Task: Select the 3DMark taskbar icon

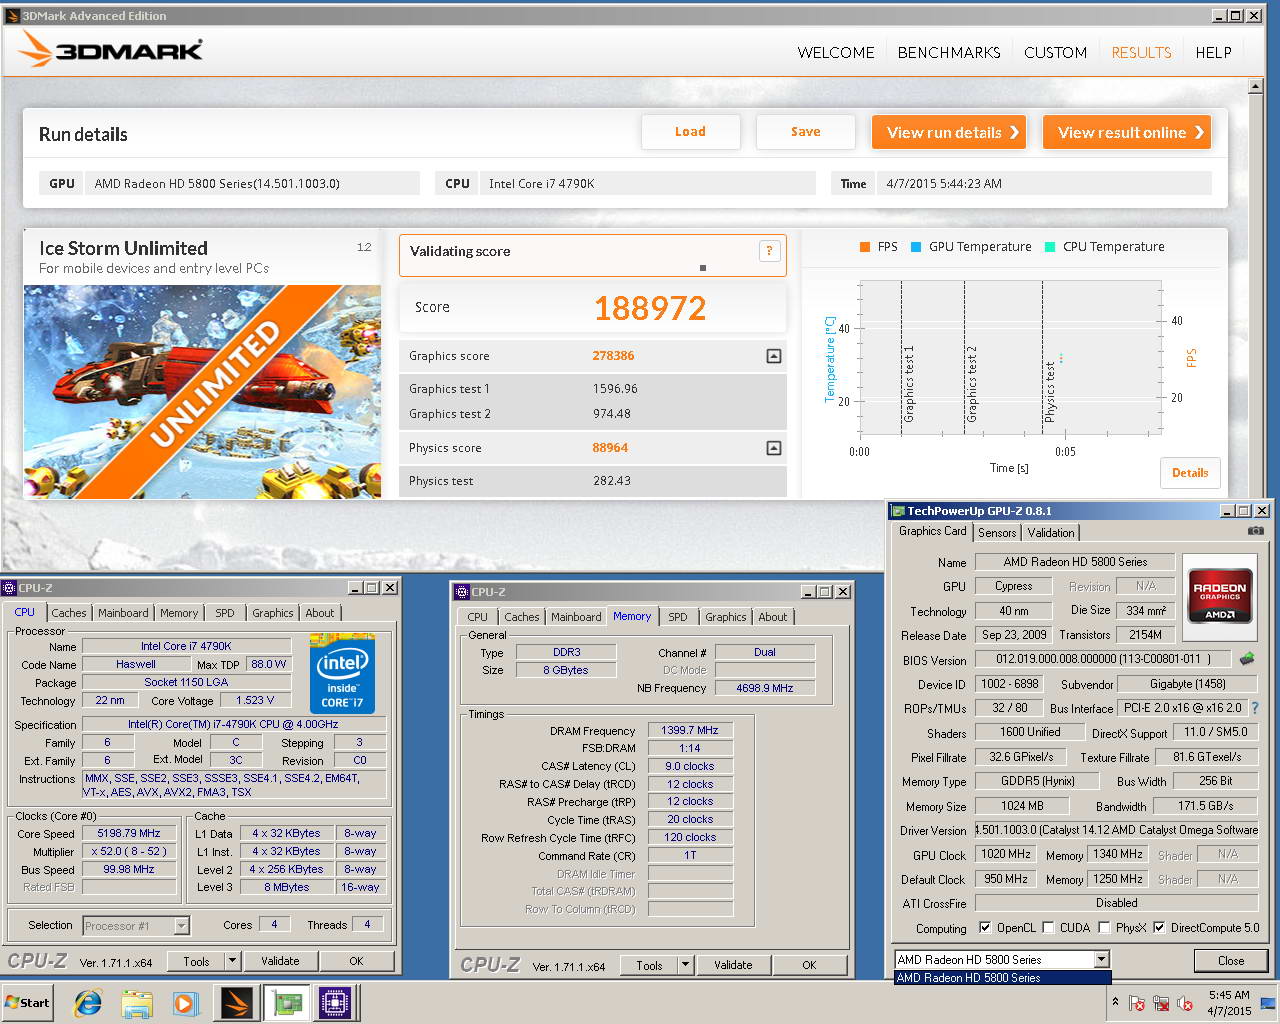Action: pos(237,1003)
